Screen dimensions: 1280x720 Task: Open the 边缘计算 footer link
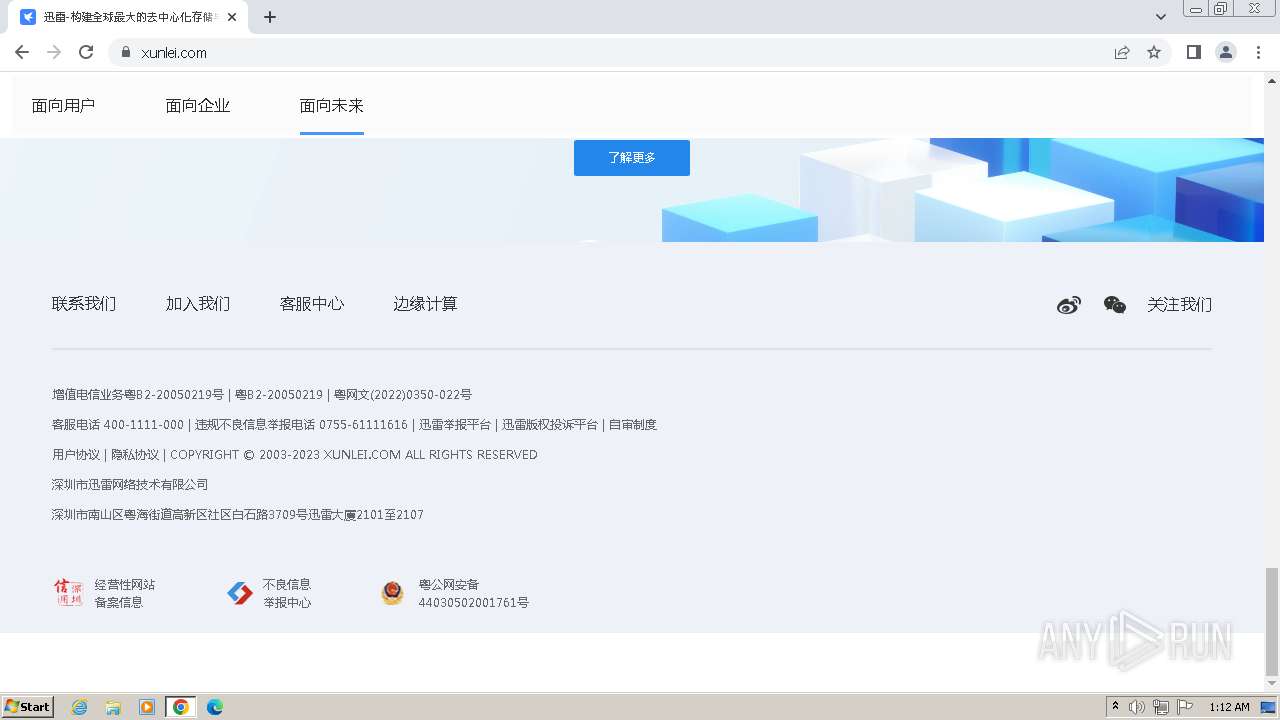[x=425, y=304]
